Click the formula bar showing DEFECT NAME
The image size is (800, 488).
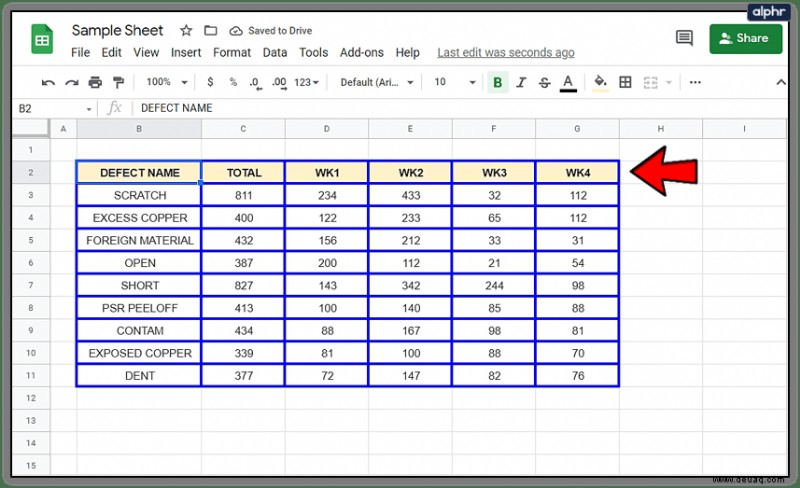tap(459, 108)
